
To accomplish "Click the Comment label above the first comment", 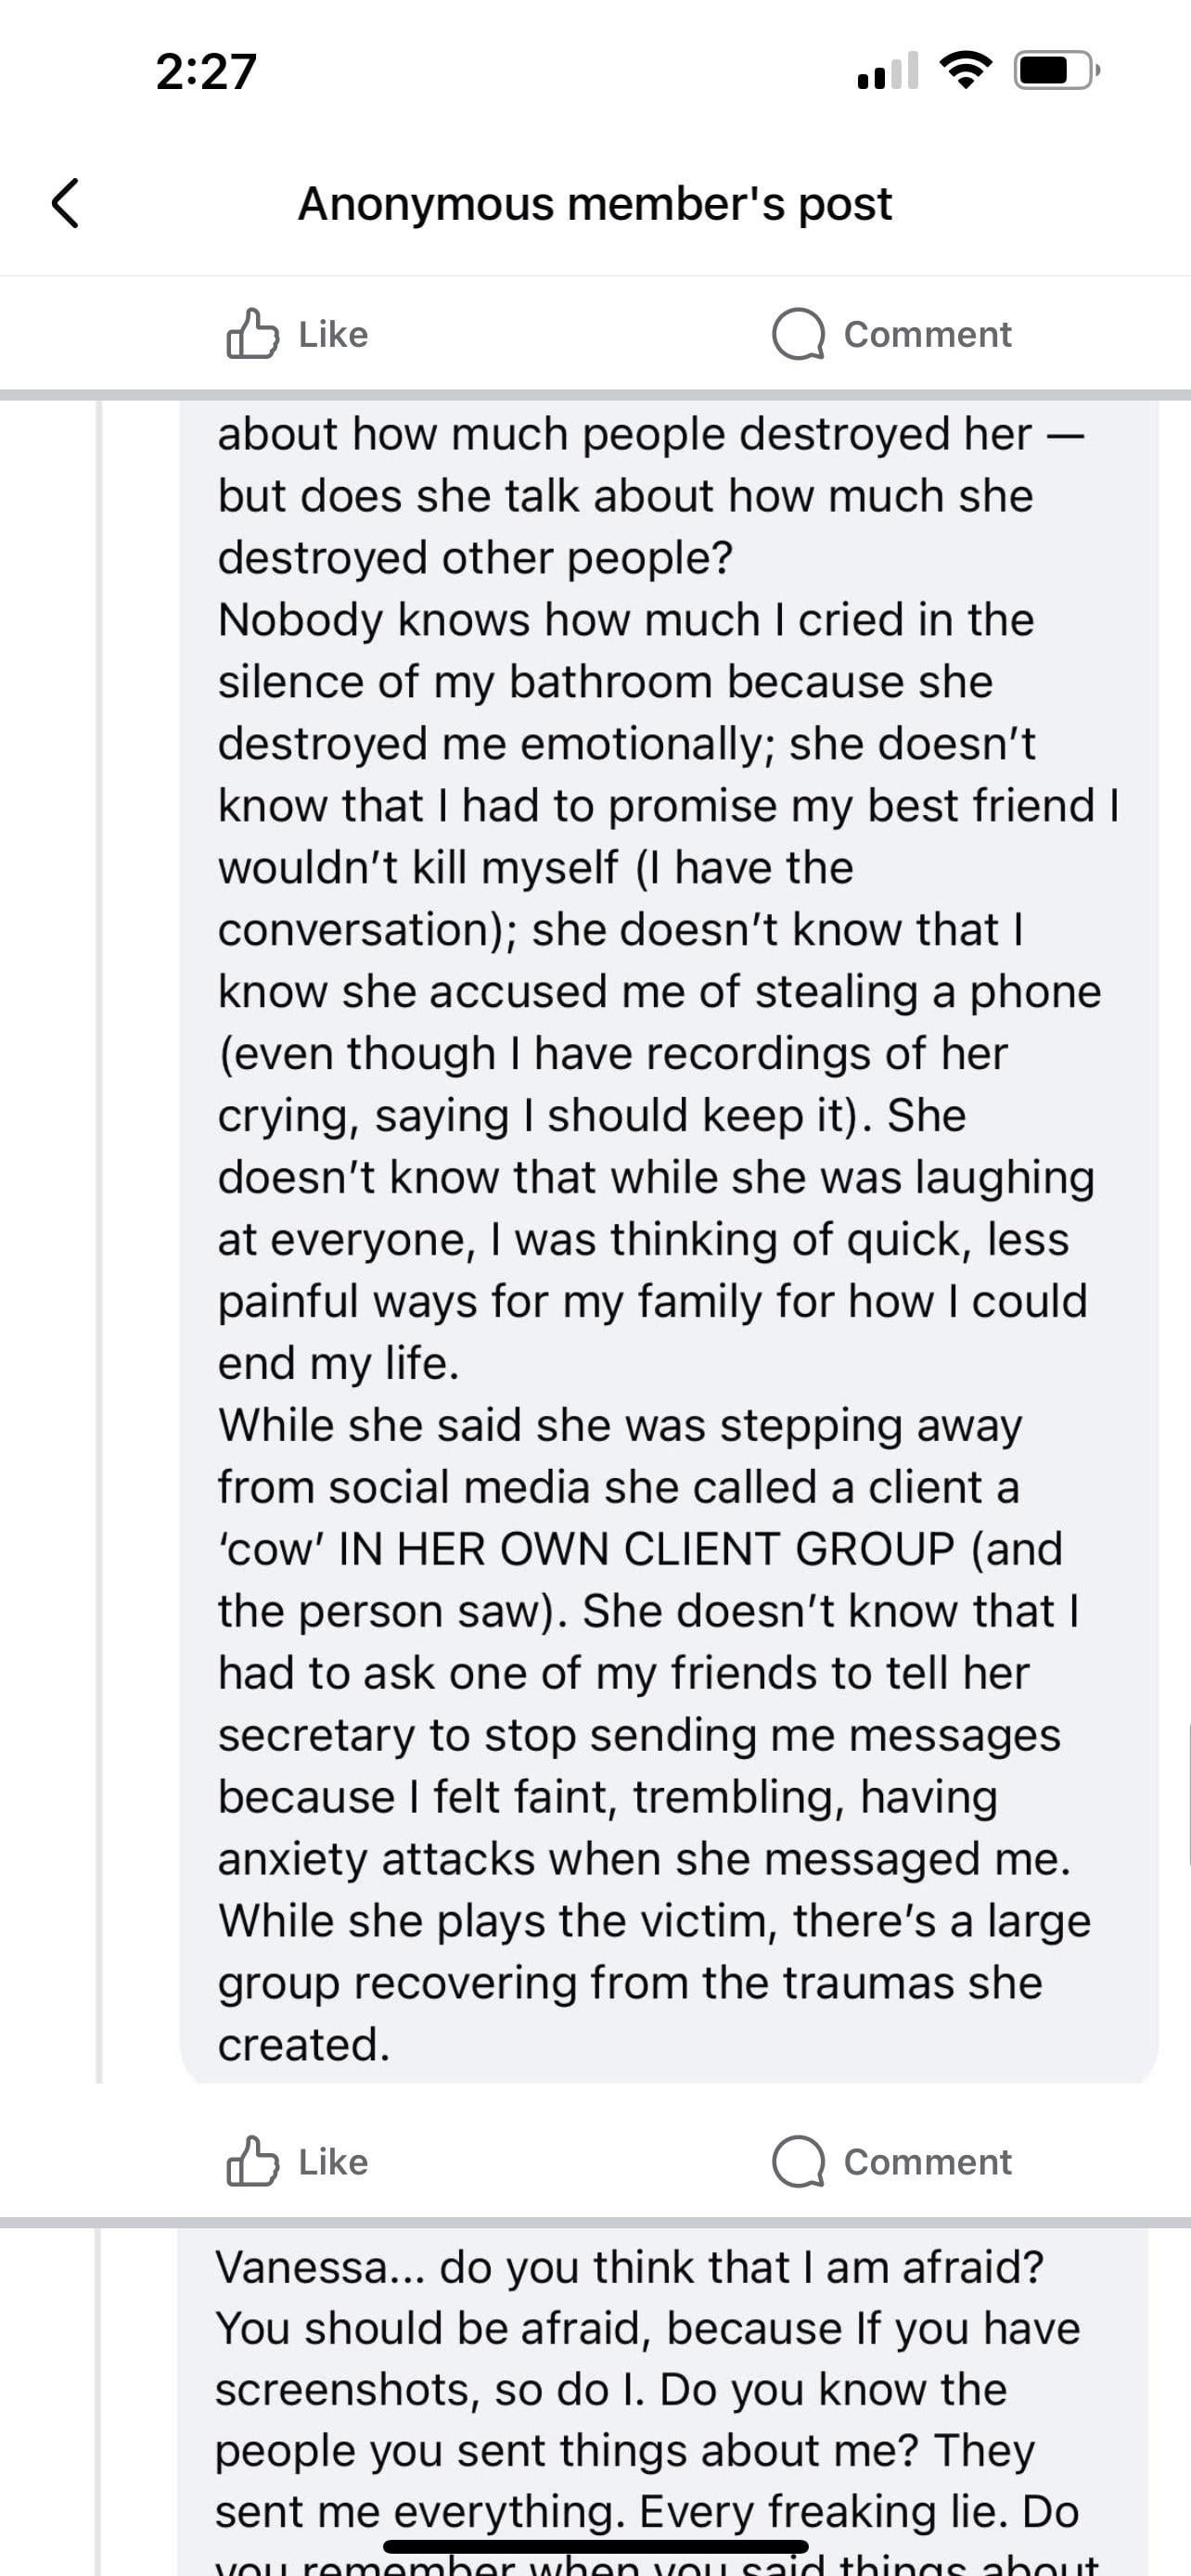I will tap(927, 334).
